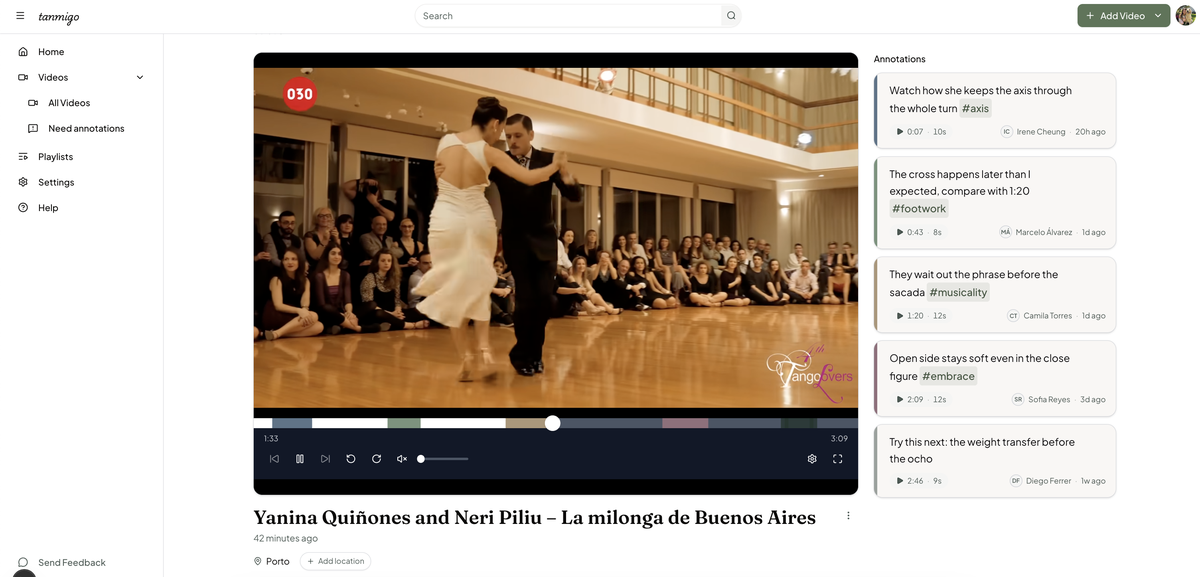This screenshot has width=1200, height=577.
Task: Click Send Feedback link
Action: [x=72, y=563]
